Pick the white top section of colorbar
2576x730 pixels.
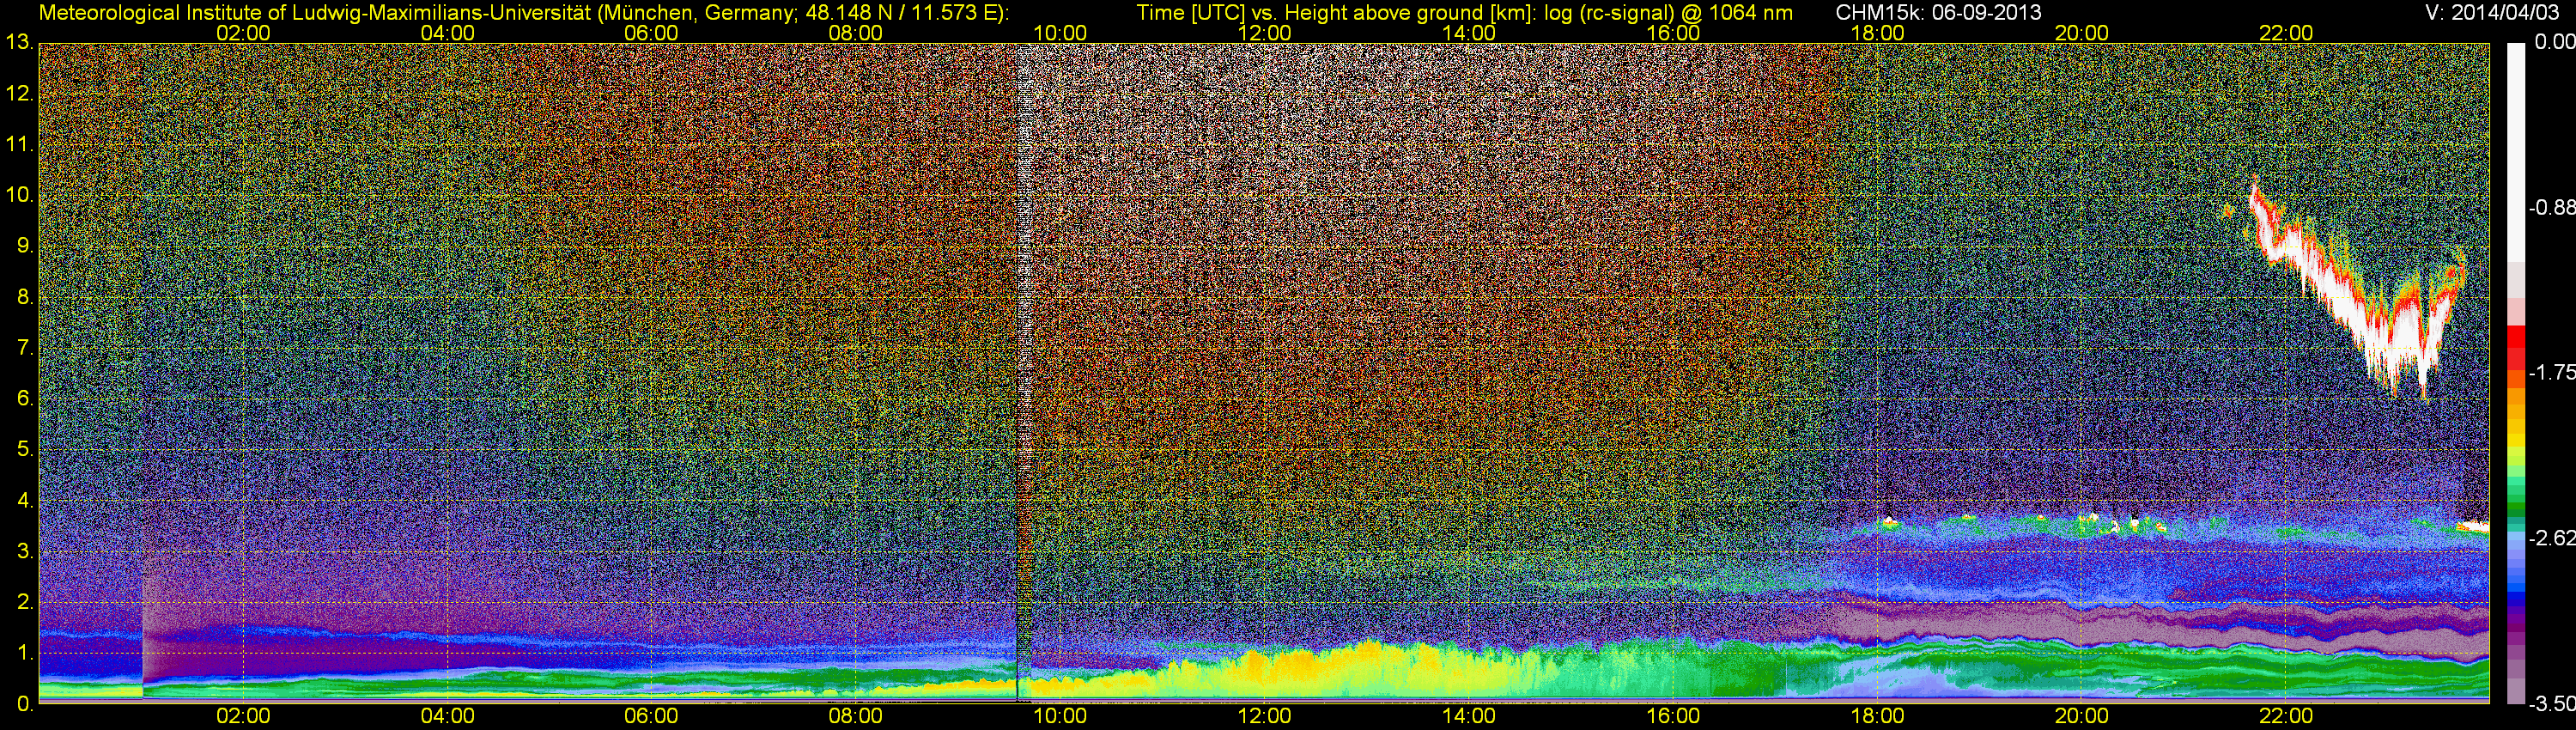coord(2515,150)
